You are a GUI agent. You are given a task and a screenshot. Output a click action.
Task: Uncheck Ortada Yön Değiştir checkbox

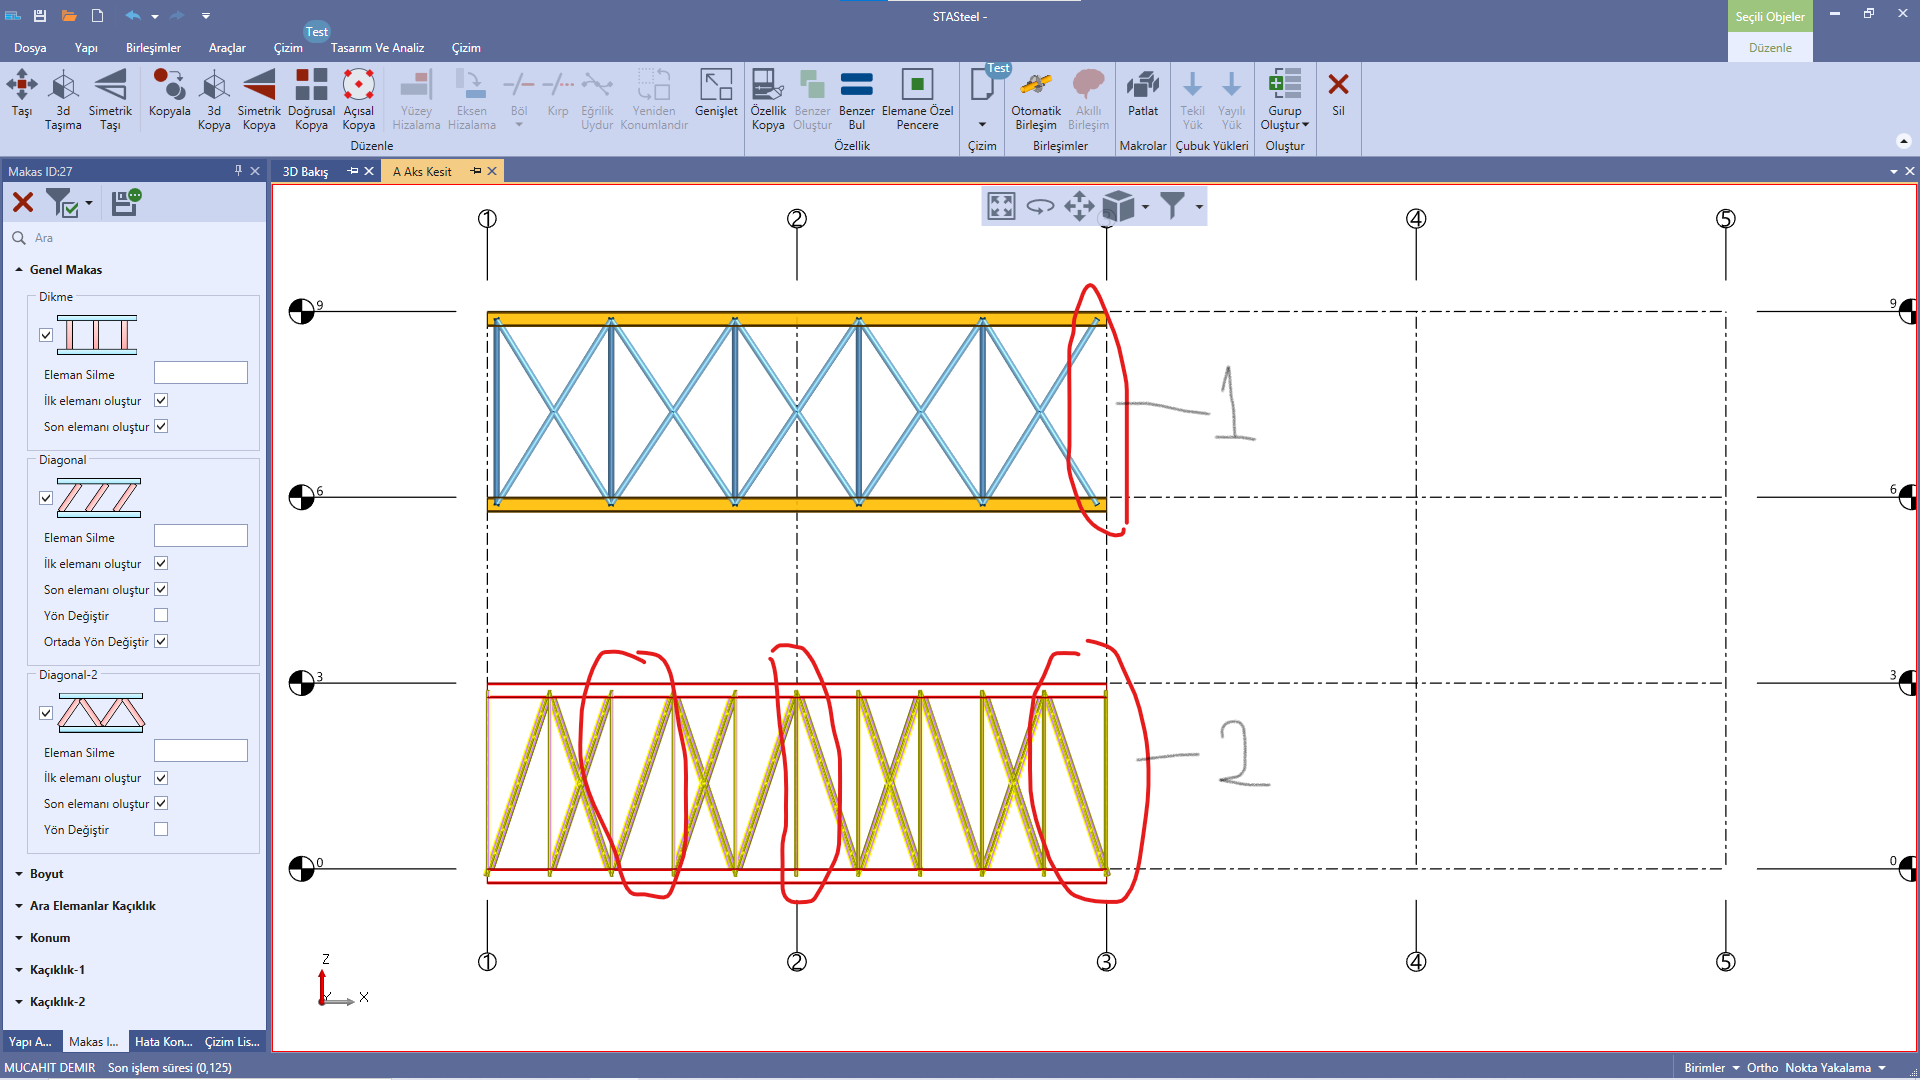coord(161,642)
